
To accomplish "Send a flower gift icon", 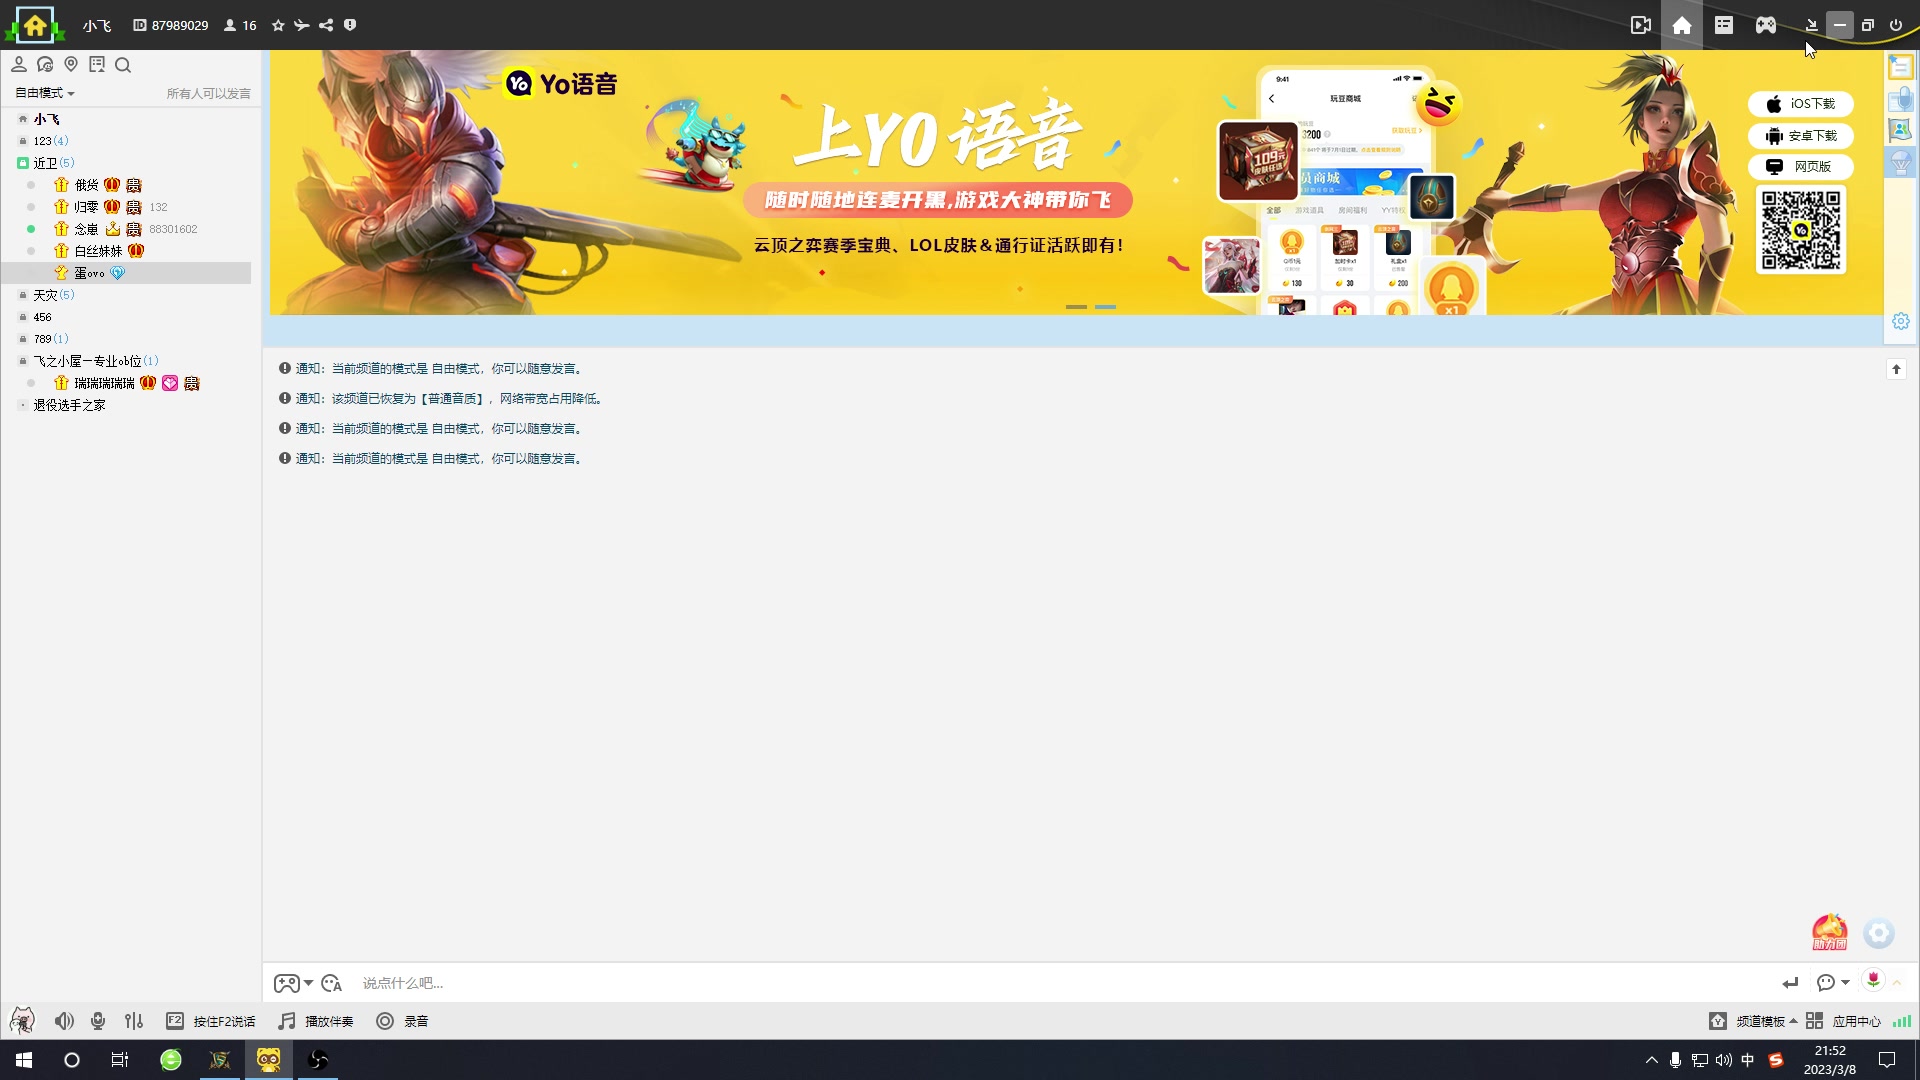I will [1873, 980].
